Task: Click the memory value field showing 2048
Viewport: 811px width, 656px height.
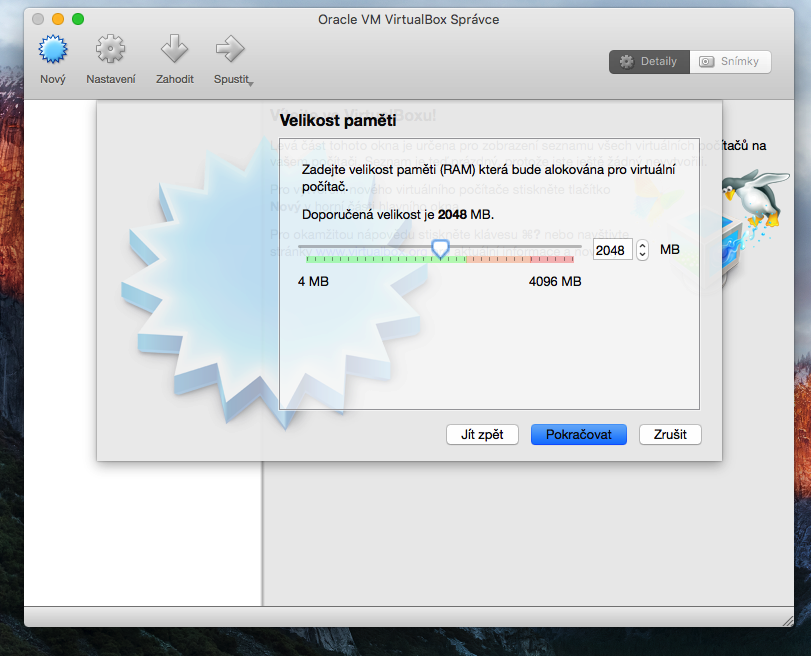Action: (x=611, y=250)
